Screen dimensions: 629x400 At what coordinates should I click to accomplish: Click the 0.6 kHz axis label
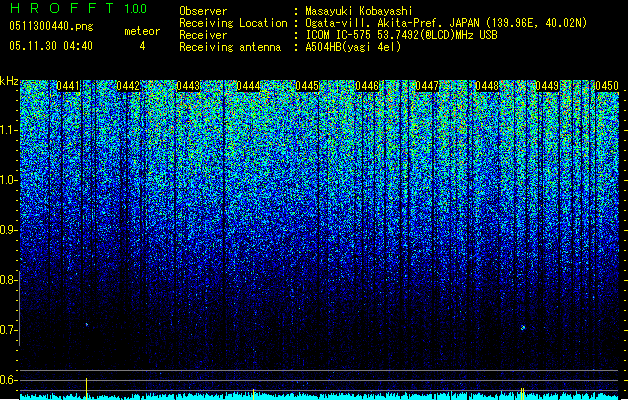9,380
